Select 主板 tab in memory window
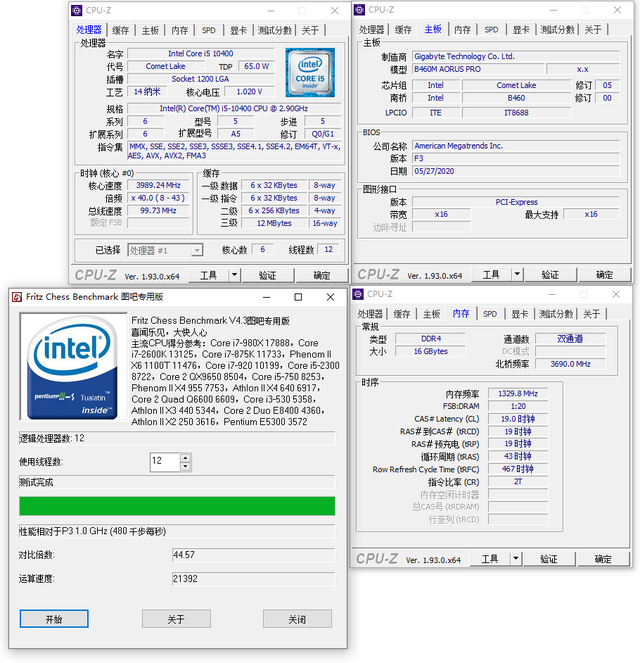This screenshot has width=640, height=663. (x=432, y=314)
